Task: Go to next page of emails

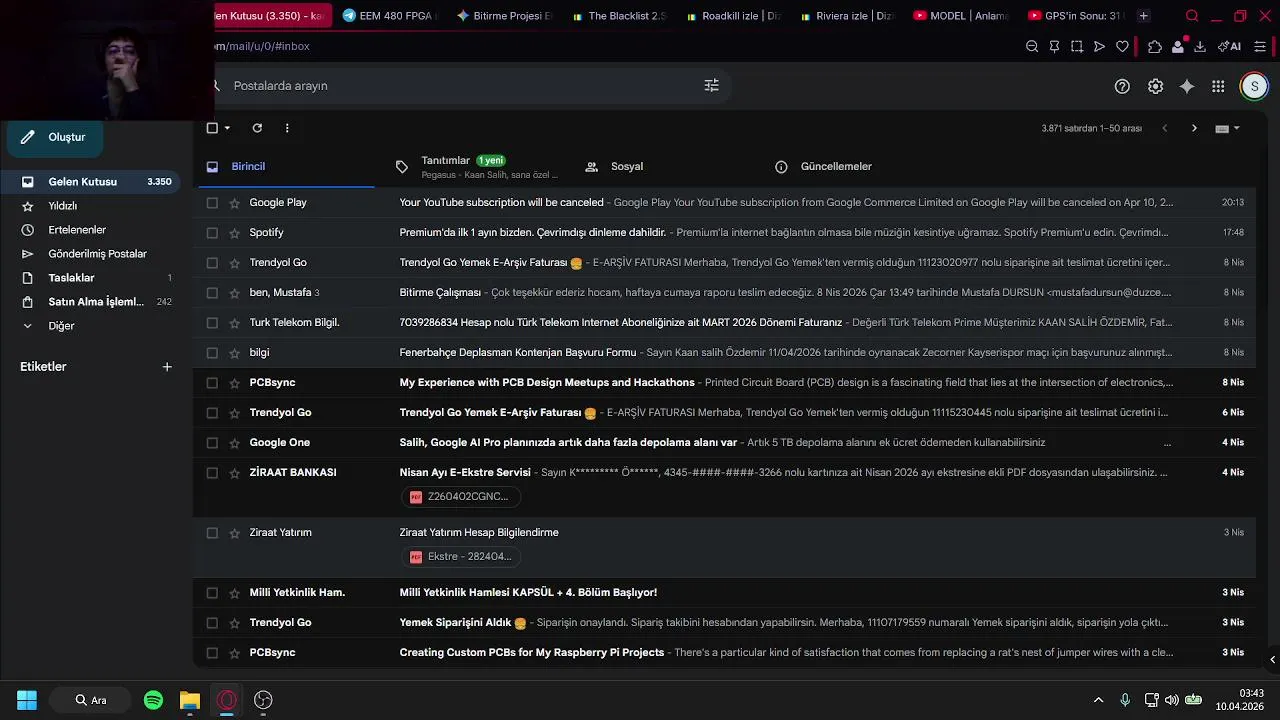Action: [1194, 128]
